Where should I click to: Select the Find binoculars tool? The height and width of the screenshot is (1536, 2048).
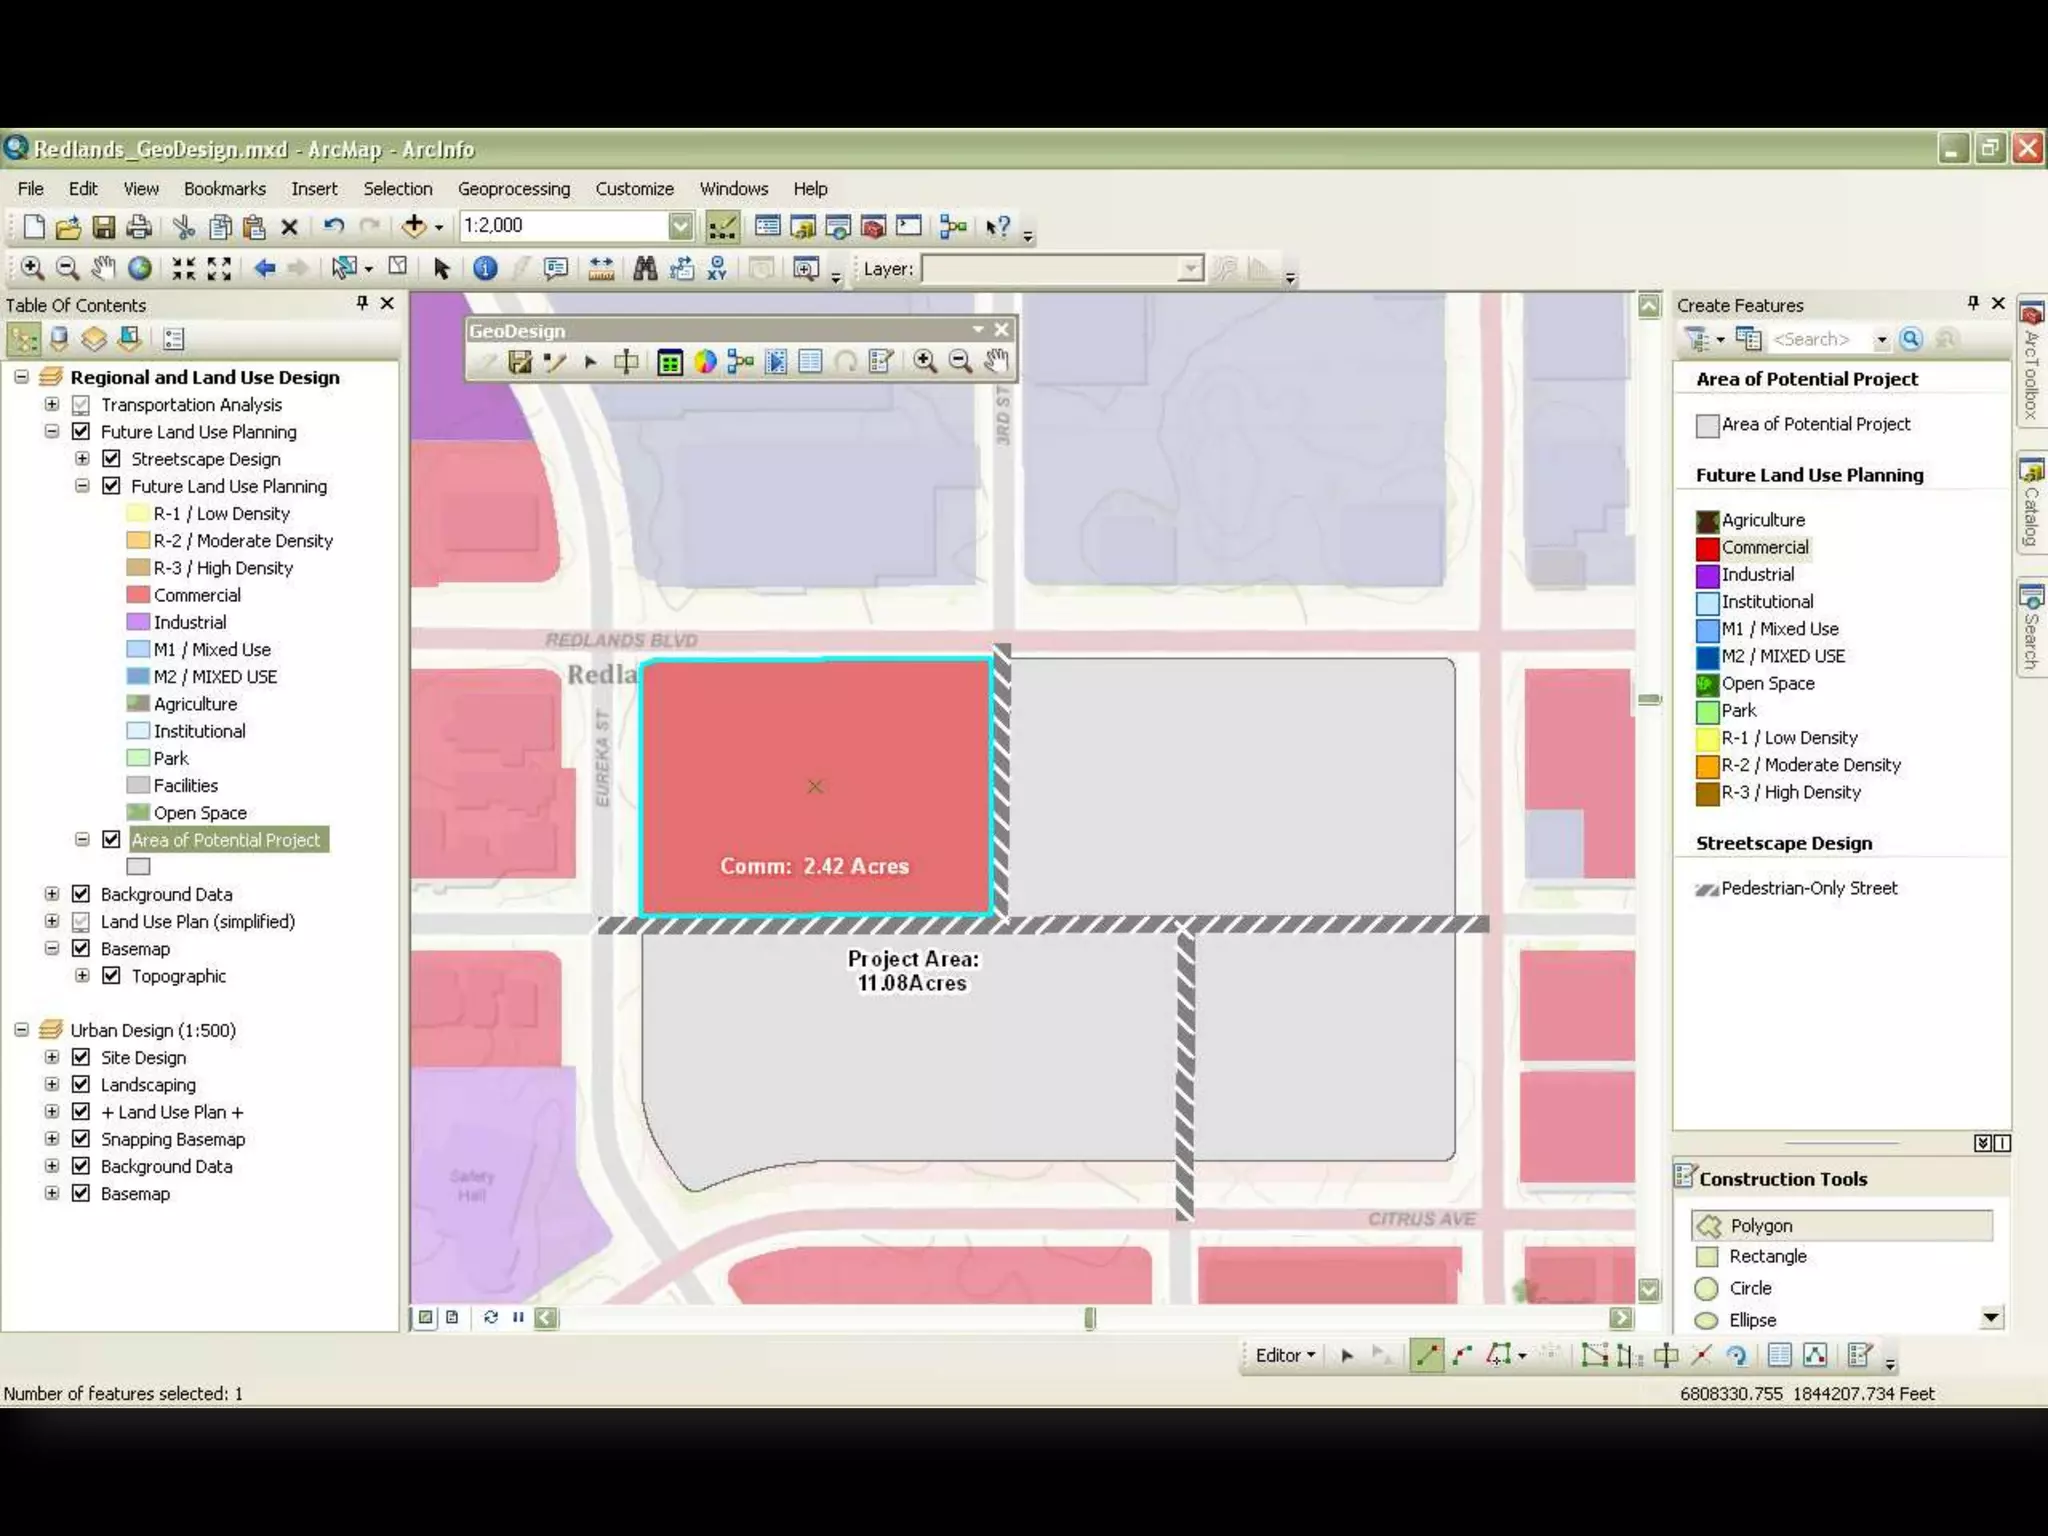point(645,268)
